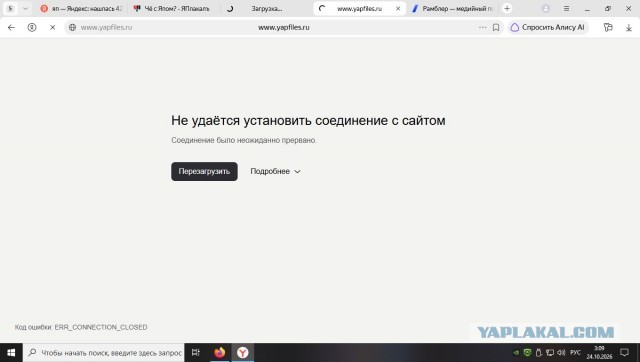
Task: Open downloads with the arrow icon
Action: coord(629,27)
